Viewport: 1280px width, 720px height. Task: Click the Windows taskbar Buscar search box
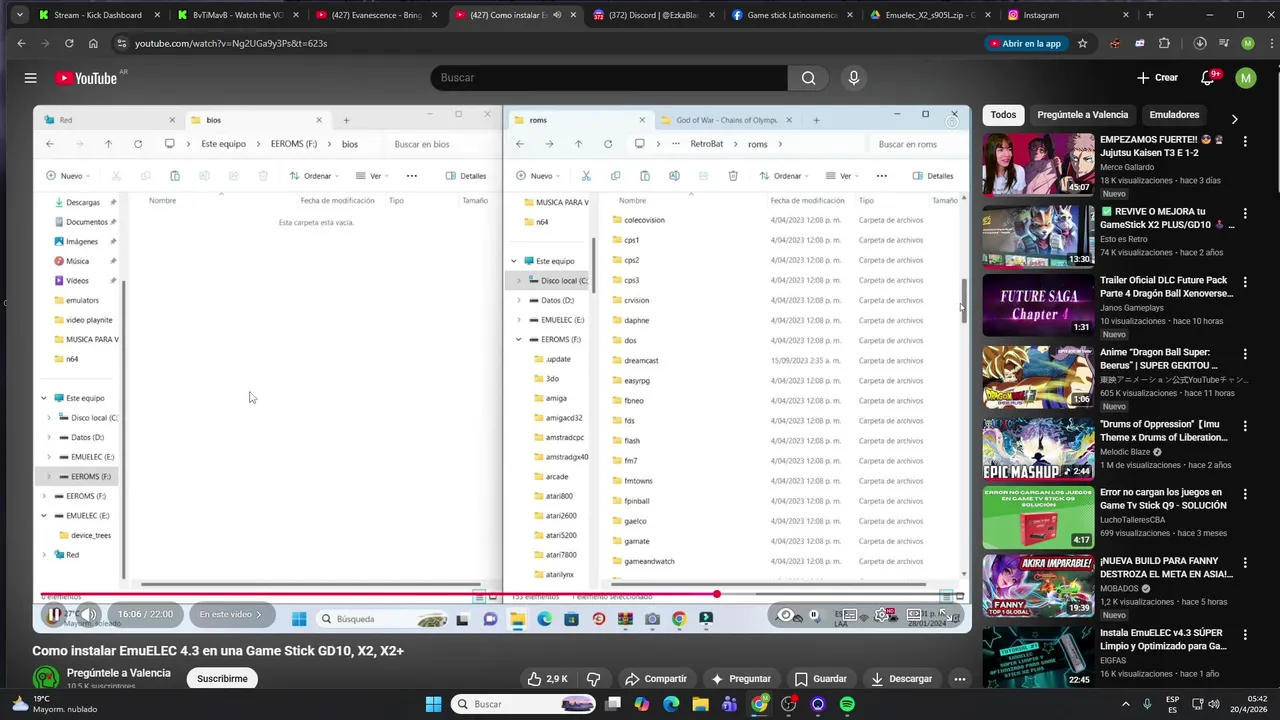click(524, 704)
